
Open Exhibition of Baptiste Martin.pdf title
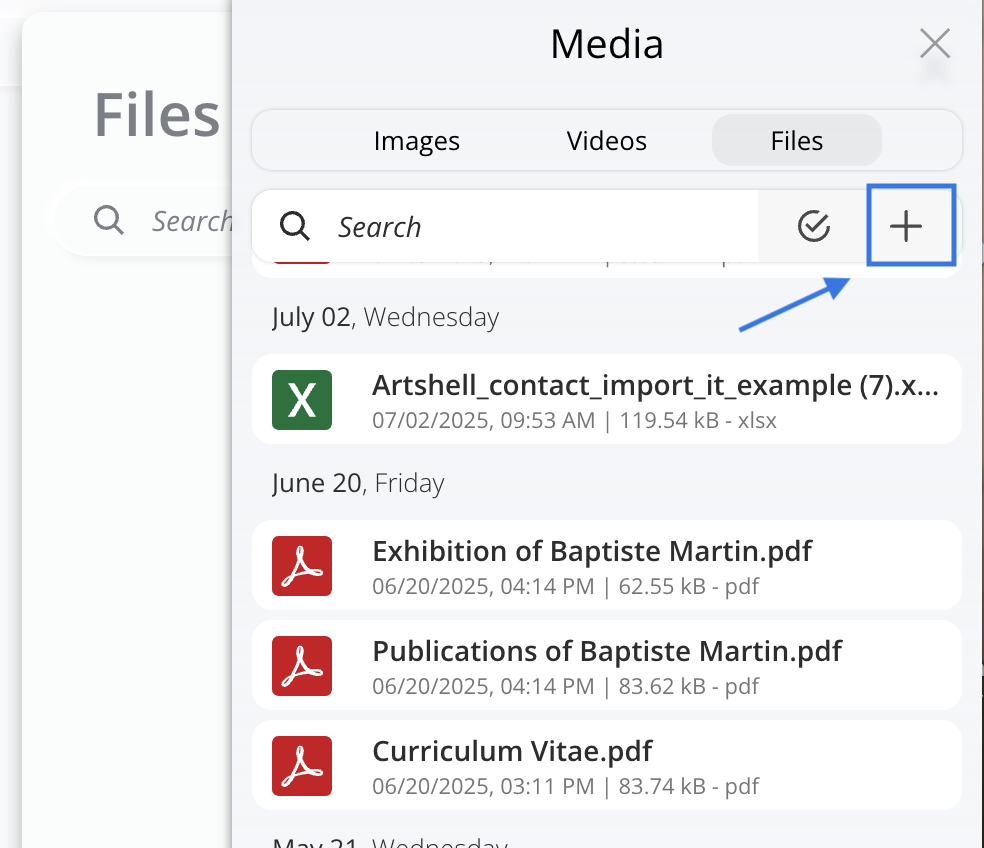click(x=592, y=552)
